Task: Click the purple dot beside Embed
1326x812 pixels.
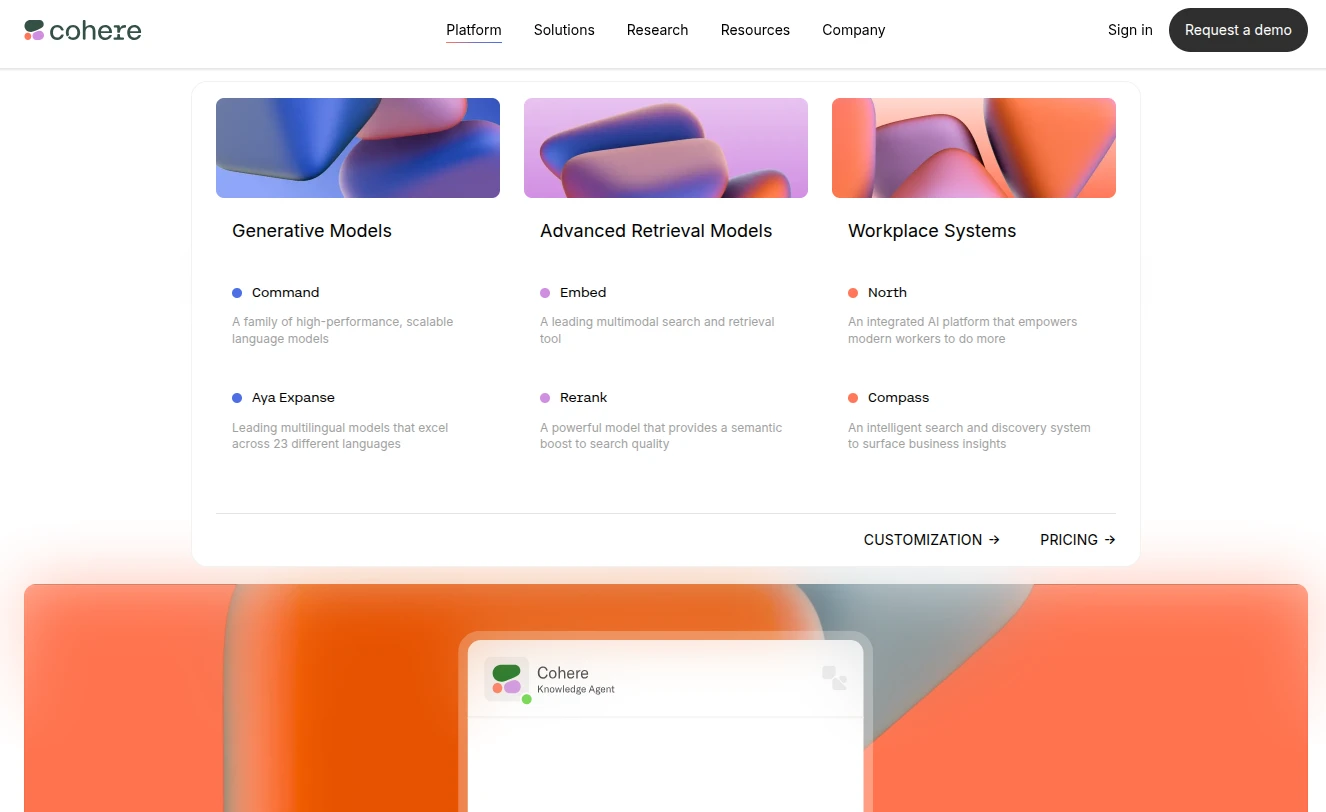Action: [x=545, y=293]
